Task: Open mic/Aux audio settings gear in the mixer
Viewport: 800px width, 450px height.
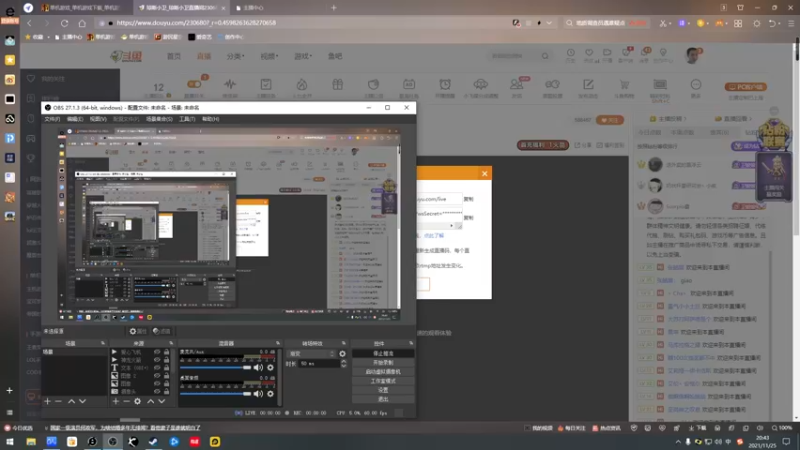Action: [x=270, y=367]
